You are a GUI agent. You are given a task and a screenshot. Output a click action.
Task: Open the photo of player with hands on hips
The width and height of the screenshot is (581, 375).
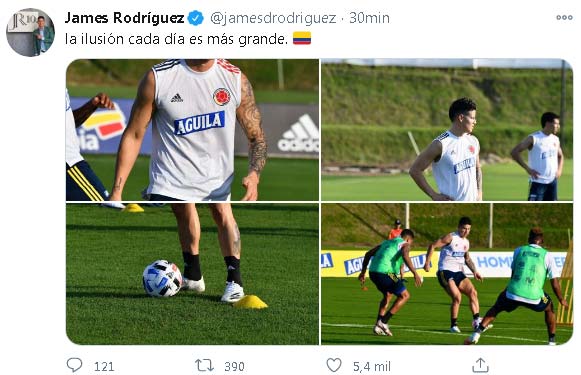tap(447, 130)
